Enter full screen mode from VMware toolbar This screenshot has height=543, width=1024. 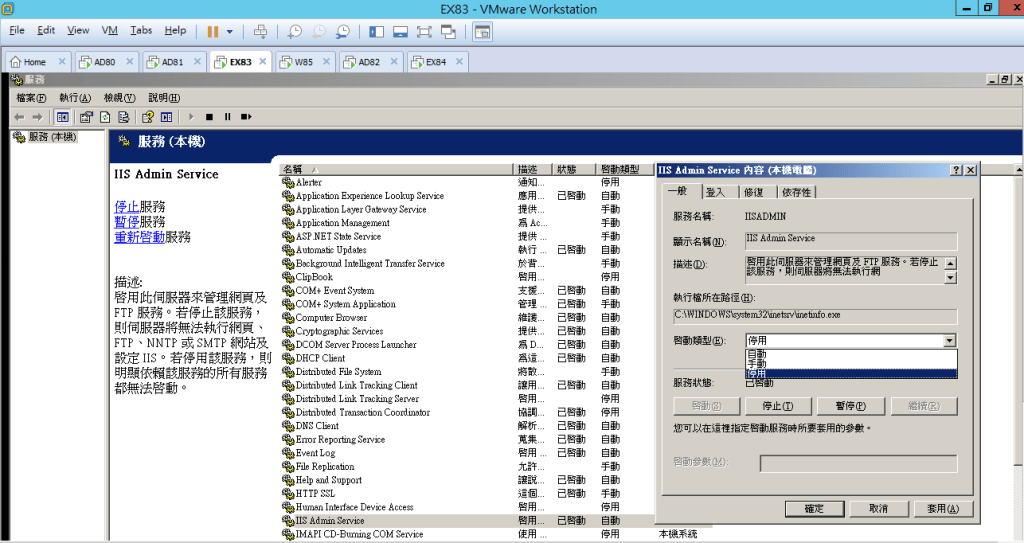(423, 31)
